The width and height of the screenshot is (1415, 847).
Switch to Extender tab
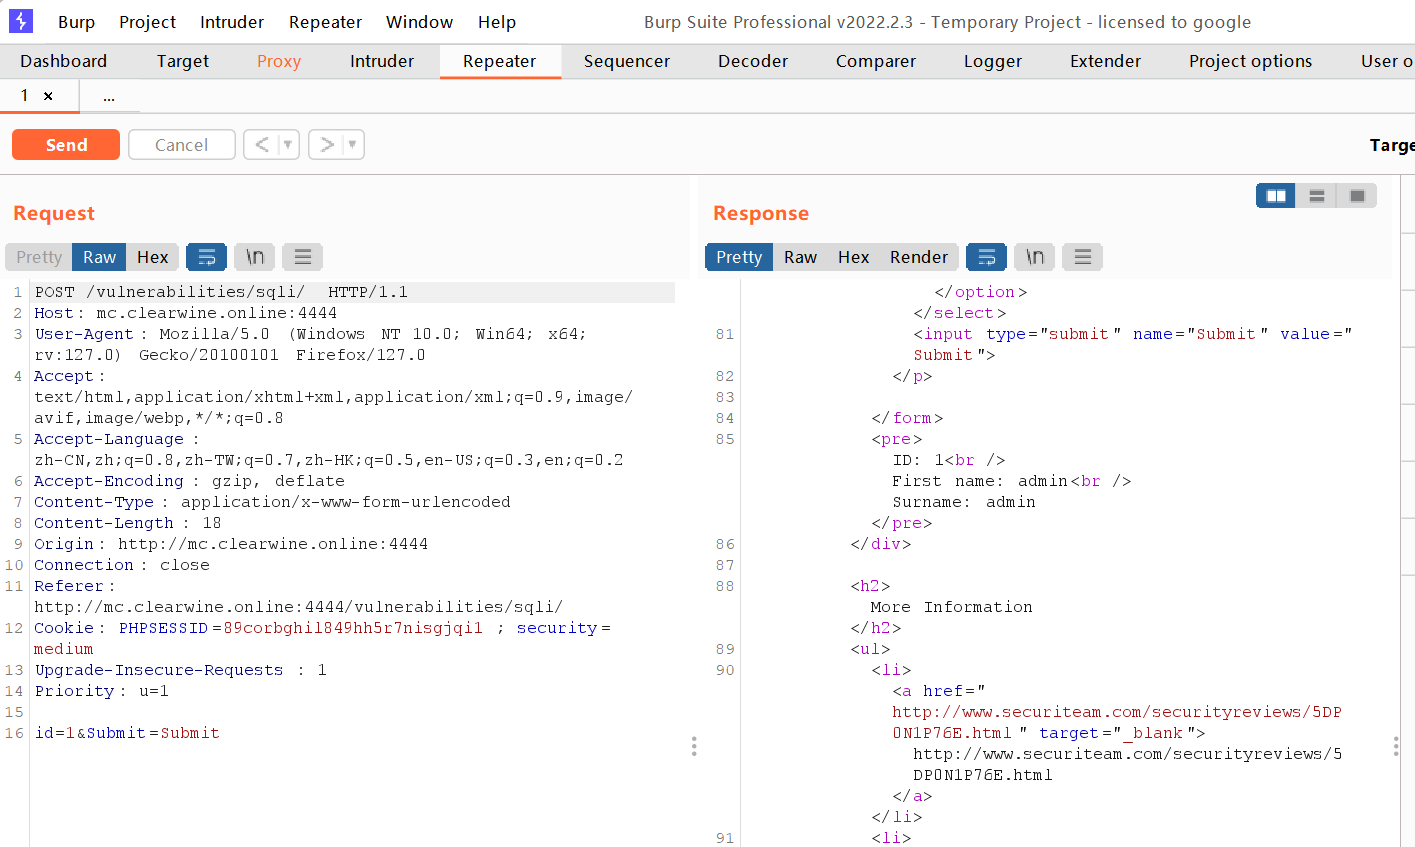tap(1105, 61)
